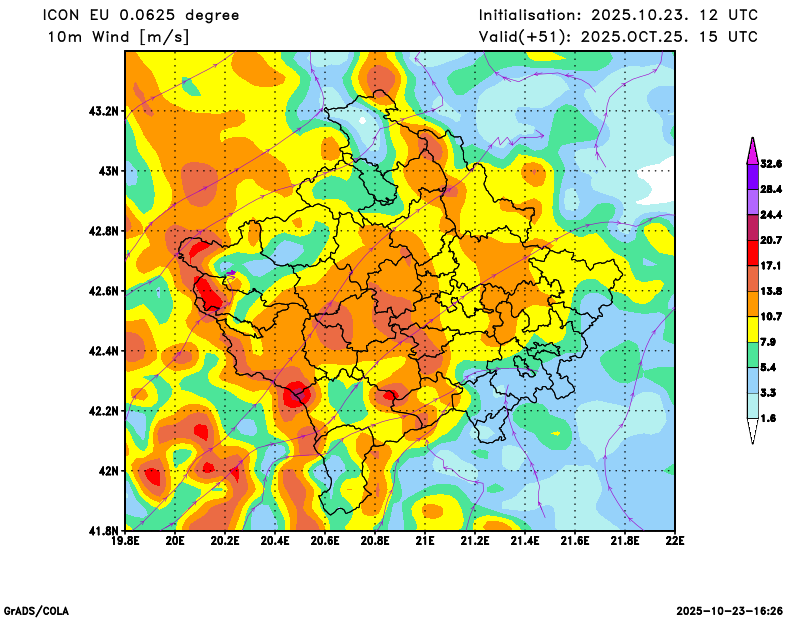Select the Initialisation date text
800x618 pixels.
[618, 15]
